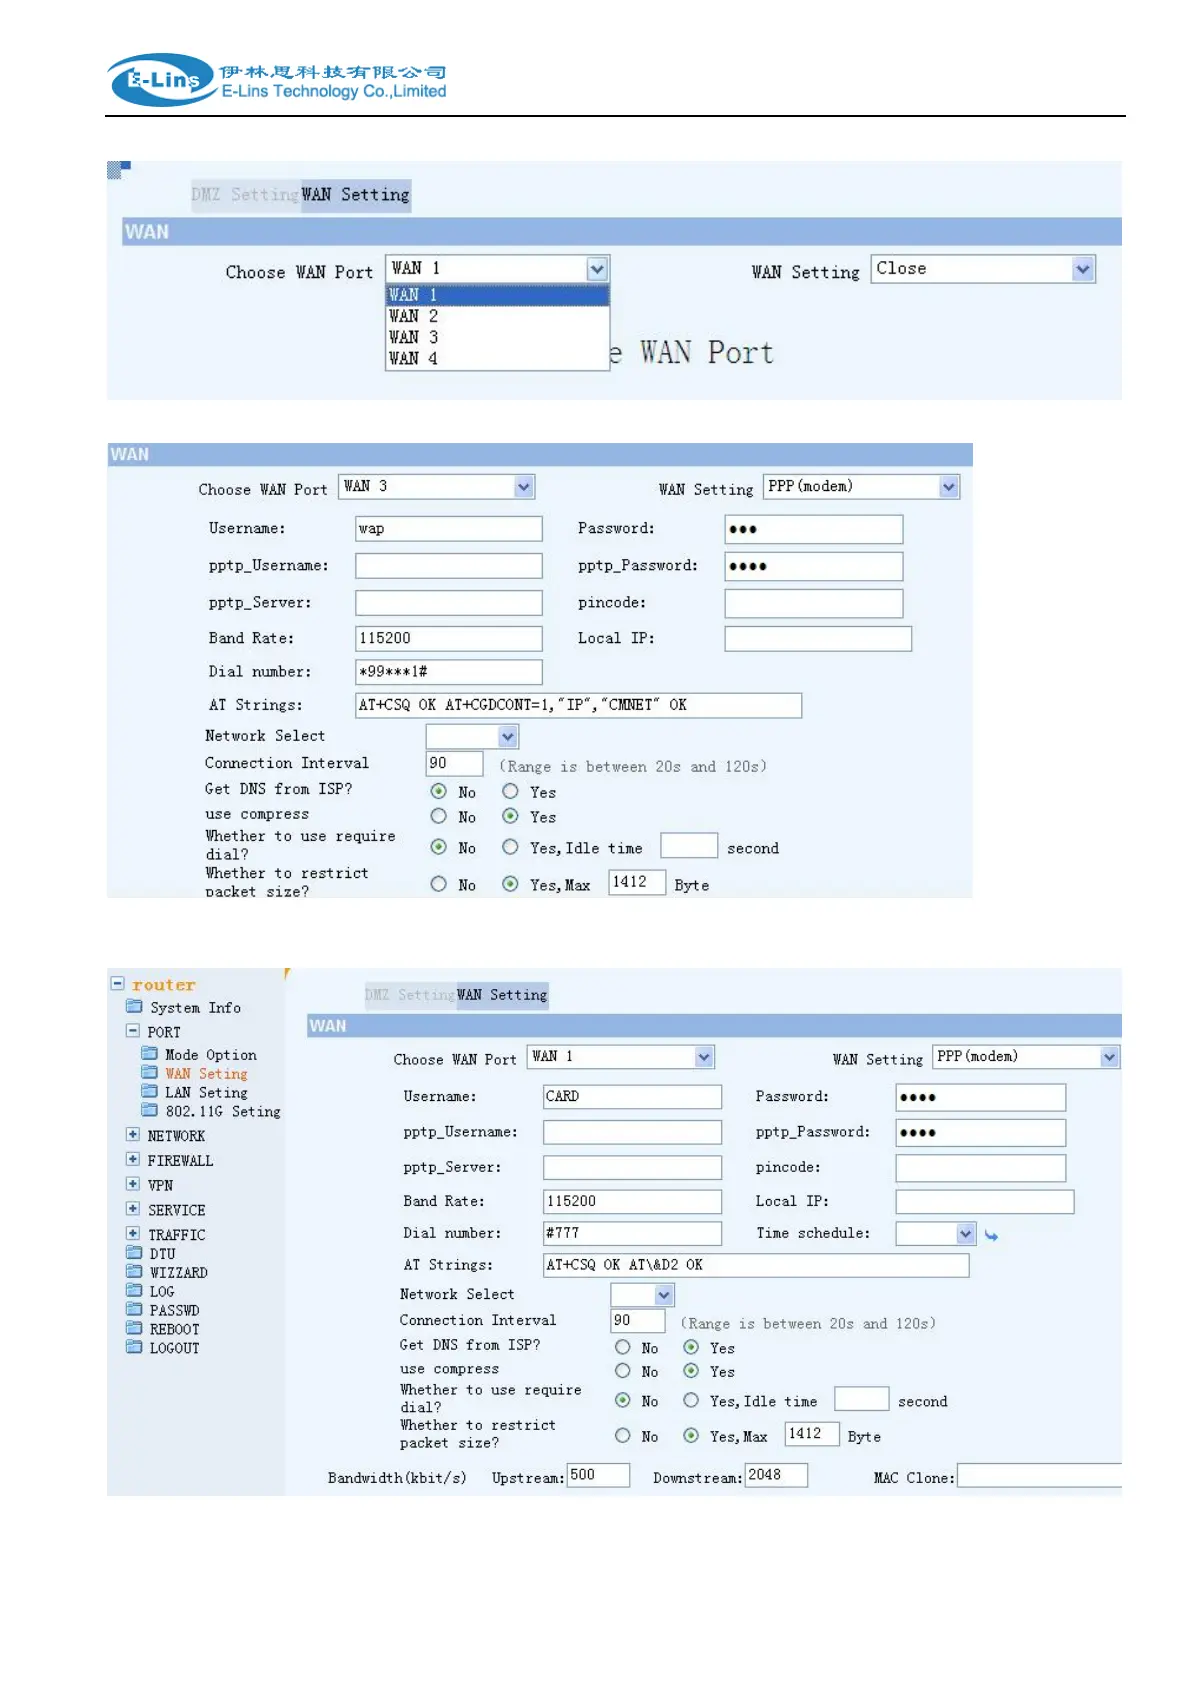Open the WAN Setting PPP(modem) dropdown in WAN 3 form
The image size is (1190, 1684).
pos(861,487)
